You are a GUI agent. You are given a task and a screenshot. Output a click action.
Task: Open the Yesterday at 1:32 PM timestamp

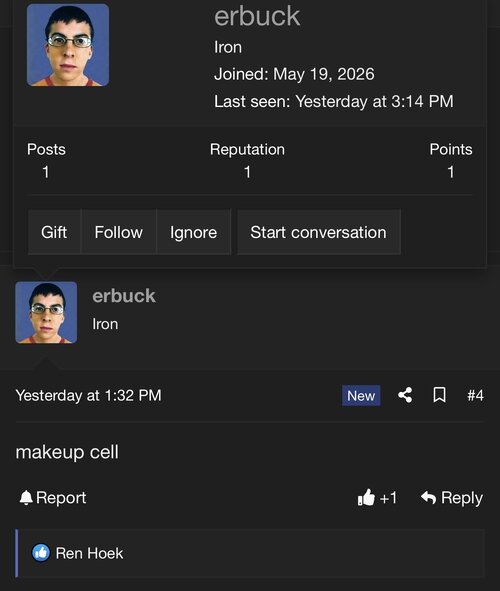pos(89,395)
